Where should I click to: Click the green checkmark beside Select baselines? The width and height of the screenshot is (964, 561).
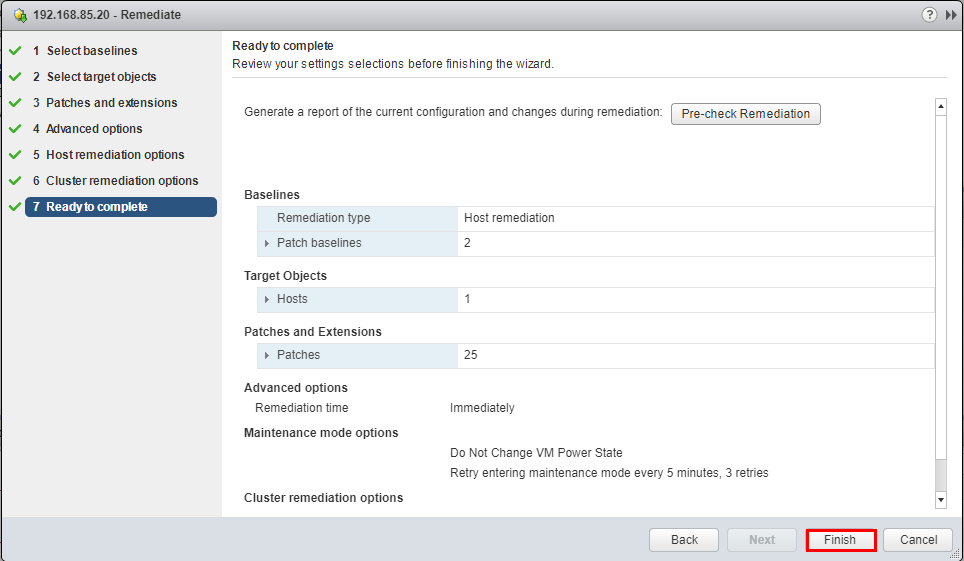pos(15,51)
